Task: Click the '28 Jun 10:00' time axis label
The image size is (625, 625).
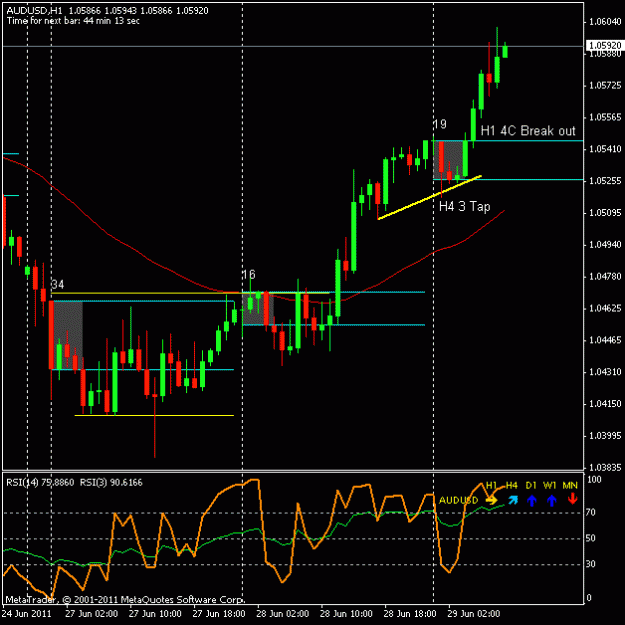Action: click(x=346, y=613)
